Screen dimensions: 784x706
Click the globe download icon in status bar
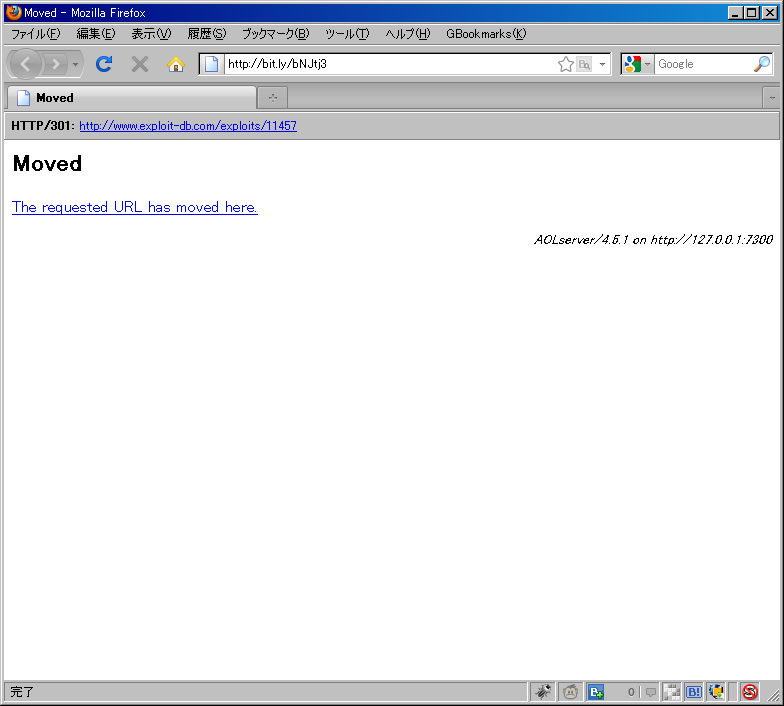click(716, 692)
